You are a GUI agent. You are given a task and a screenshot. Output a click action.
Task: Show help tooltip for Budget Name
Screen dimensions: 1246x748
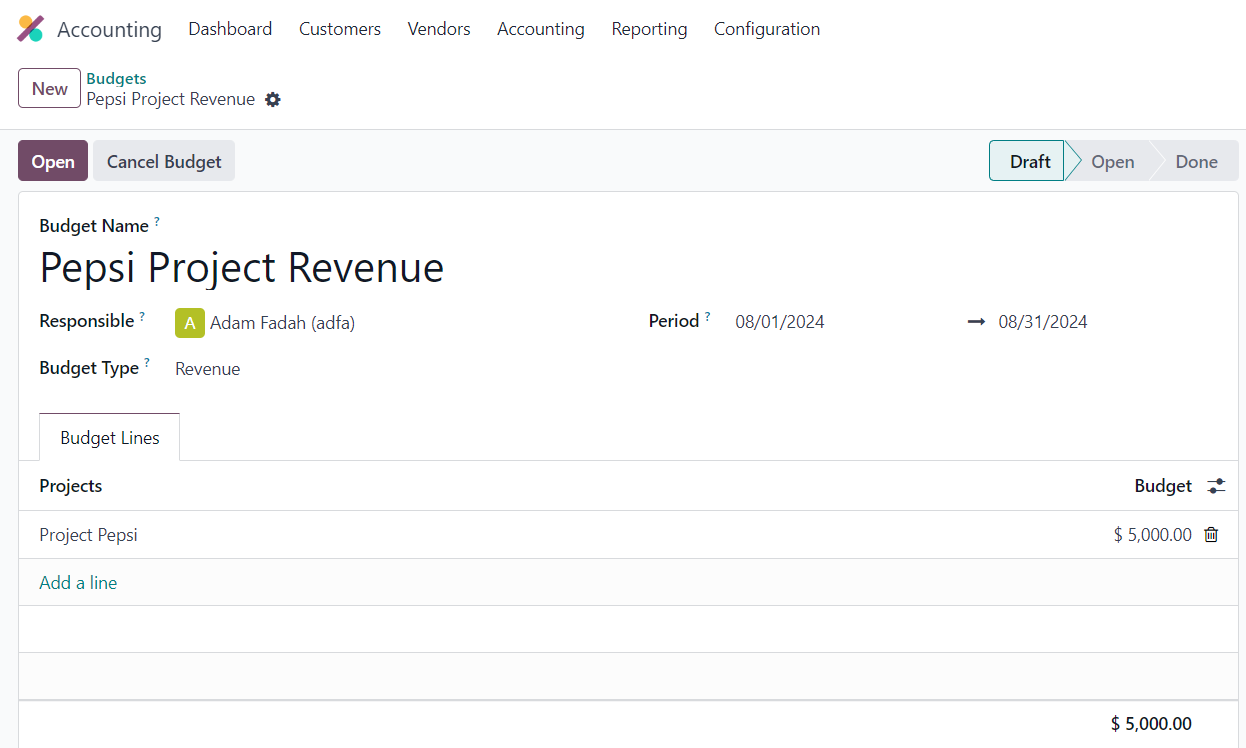pyautogui.click(x=157, y=220)
